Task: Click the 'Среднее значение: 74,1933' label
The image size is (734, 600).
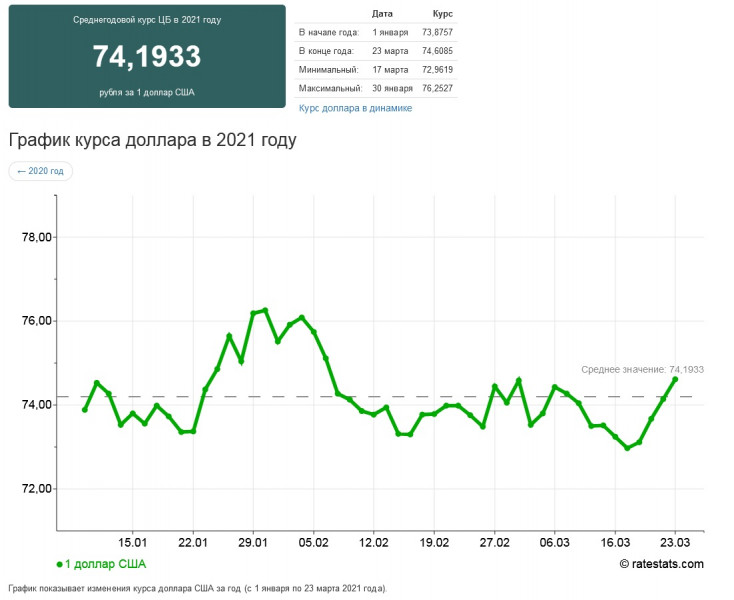Action: pyautogui.click(x=642, y=369)
